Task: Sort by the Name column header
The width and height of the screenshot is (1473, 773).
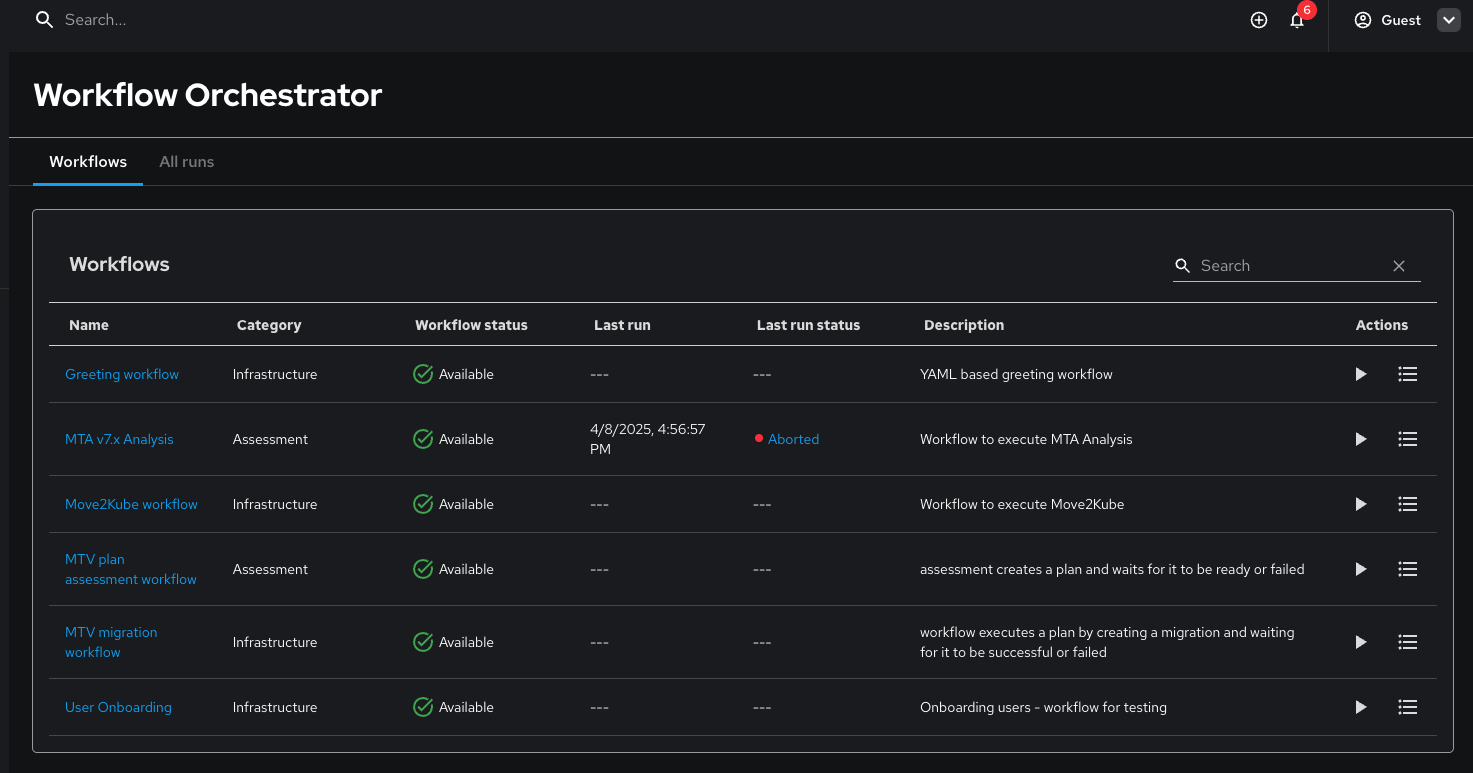Action: tap(89, 325)
